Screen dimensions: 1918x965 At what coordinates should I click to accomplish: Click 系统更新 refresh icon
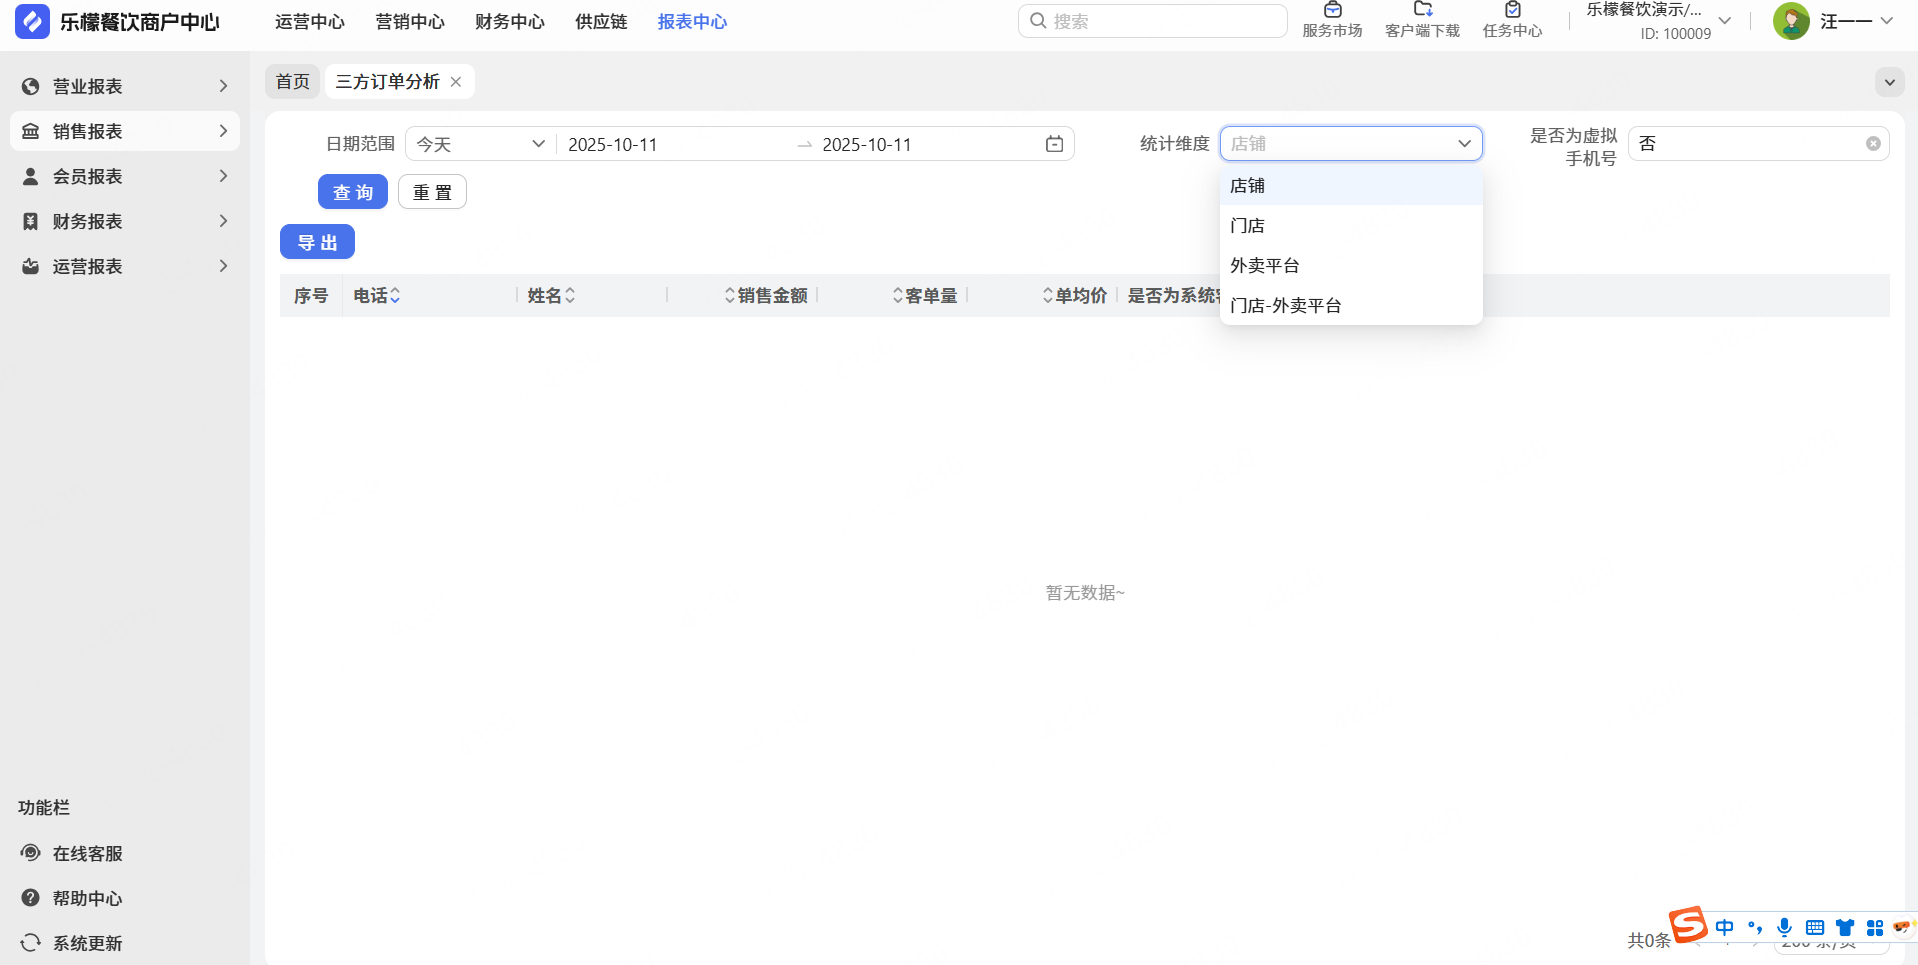tap(31, 943)
